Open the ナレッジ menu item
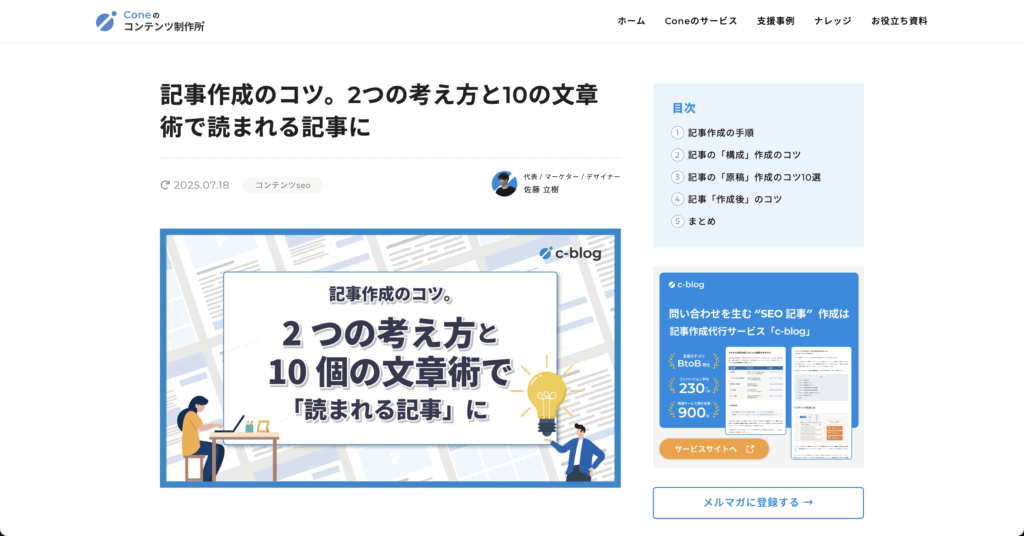 pyautogui.click(x=833, y=21)
